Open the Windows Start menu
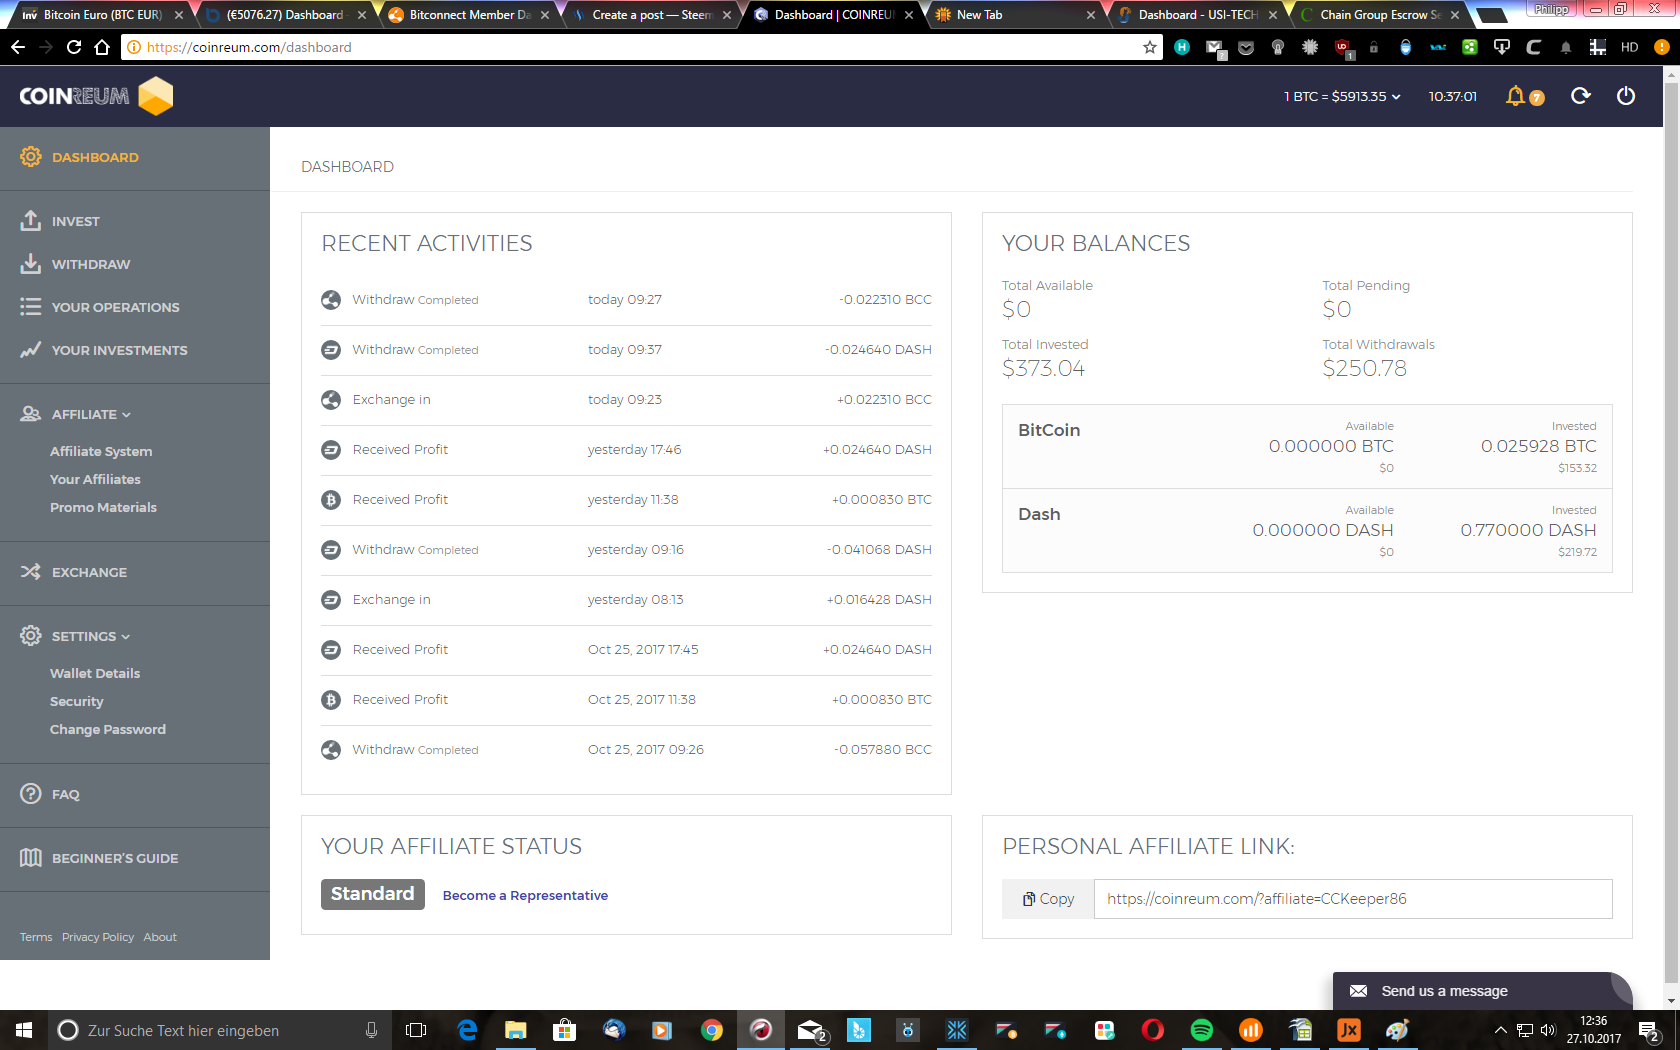 24,1030
